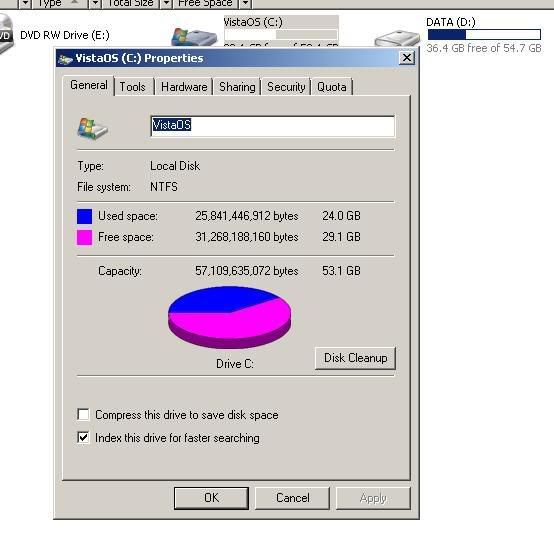
Task: Uncheck Index this drive for faster searching
Action: 83,438
